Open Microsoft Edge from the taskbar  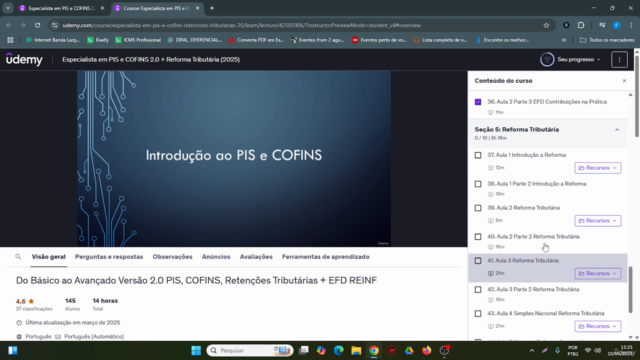coord(338,350)
